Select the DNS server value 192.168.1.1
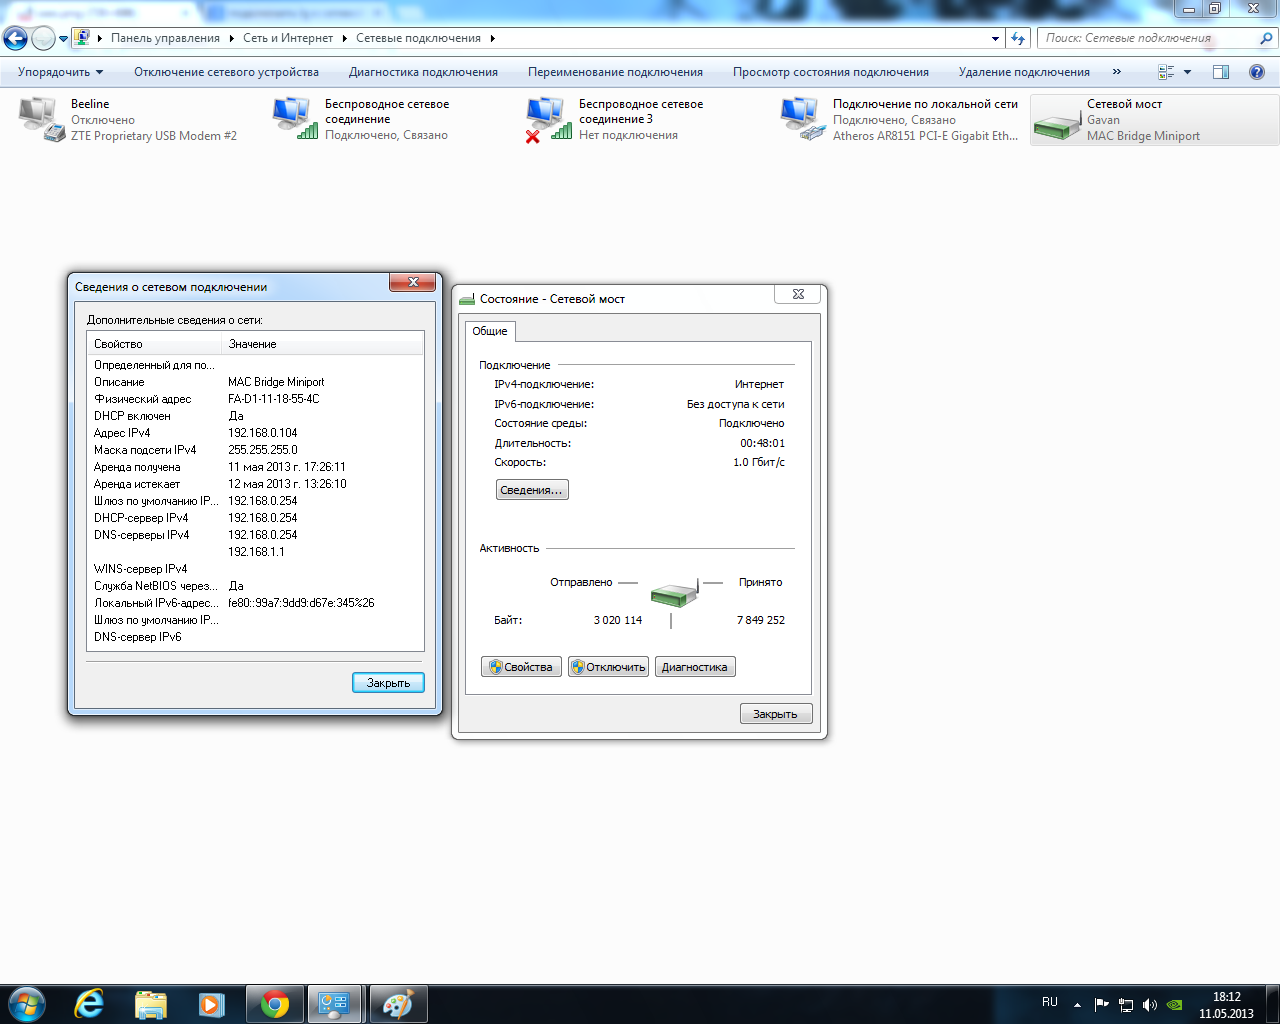Viewport: 1280px width, 1024px height. coord(257,552)
